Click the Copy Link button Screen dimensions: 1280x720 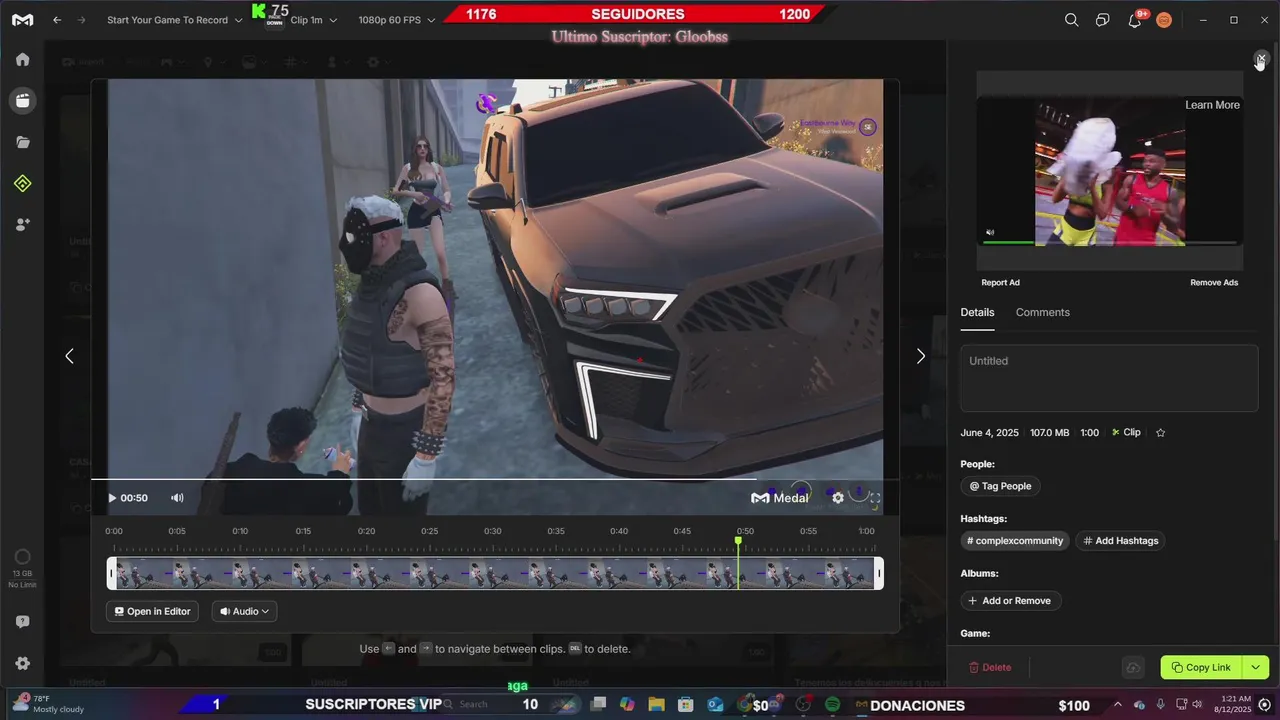[1201, 667]
